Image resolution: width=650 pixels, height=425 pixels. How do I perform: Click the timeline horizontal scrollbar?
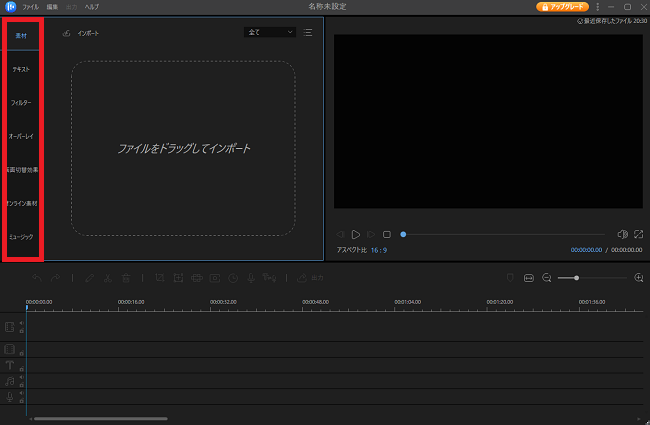(101, 419)
